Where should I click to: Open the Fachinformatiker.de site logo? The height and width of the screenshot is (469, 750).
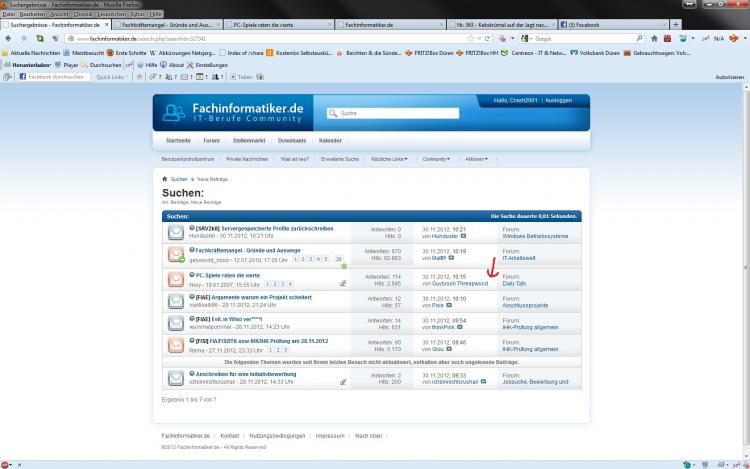[x=233, y=112]
